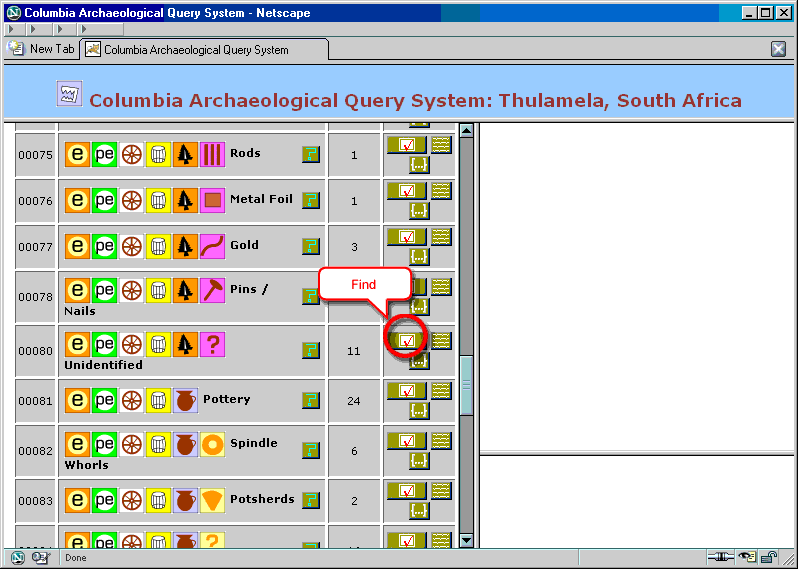Check the find box for Pottery row
The width and height of the screenshot is (798, 569).
tap(407, 391)
